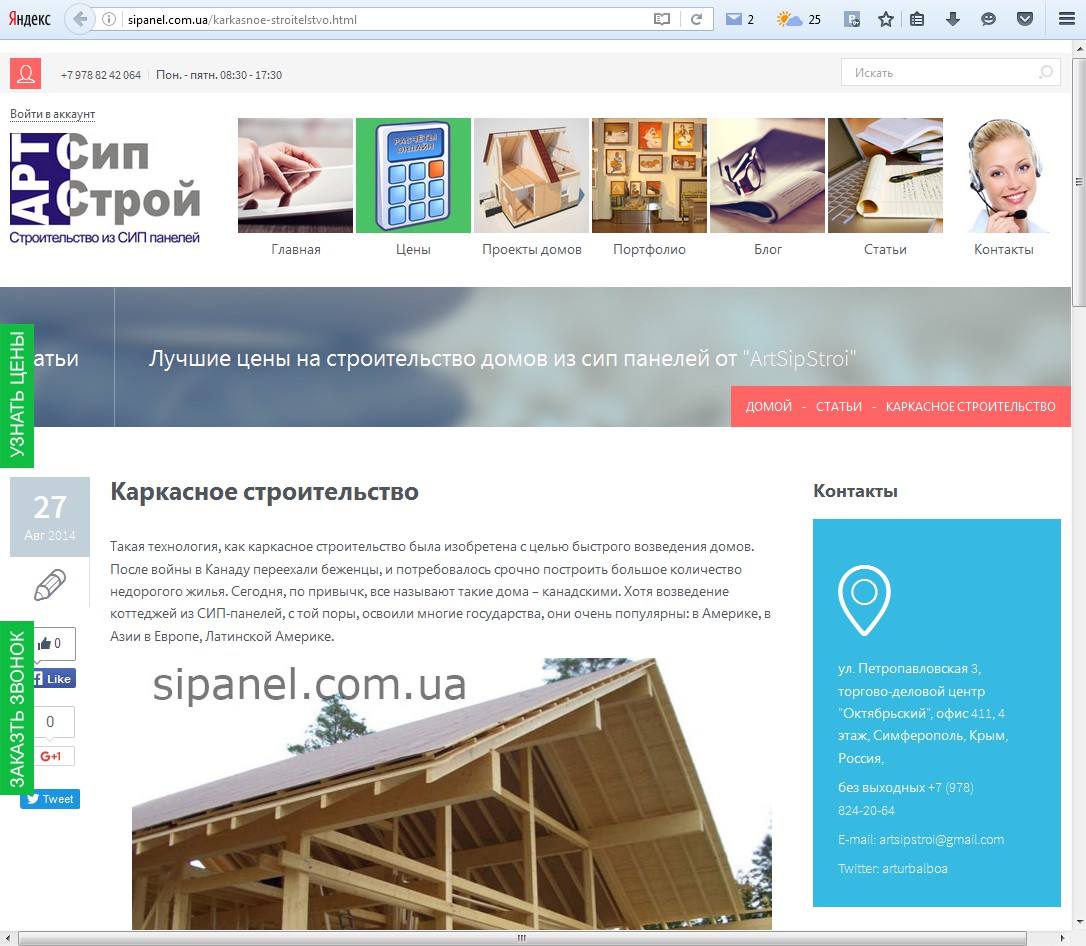Reload the page with the refresh icon
Viewport: 1086px width, 946px height.
tap(696, 19)
